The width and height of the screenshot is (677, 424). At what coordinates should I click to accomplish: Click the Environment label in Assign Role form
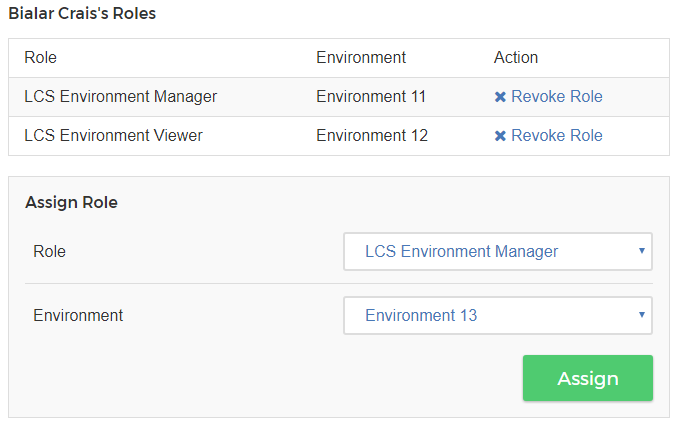click(x=78, y=316)
